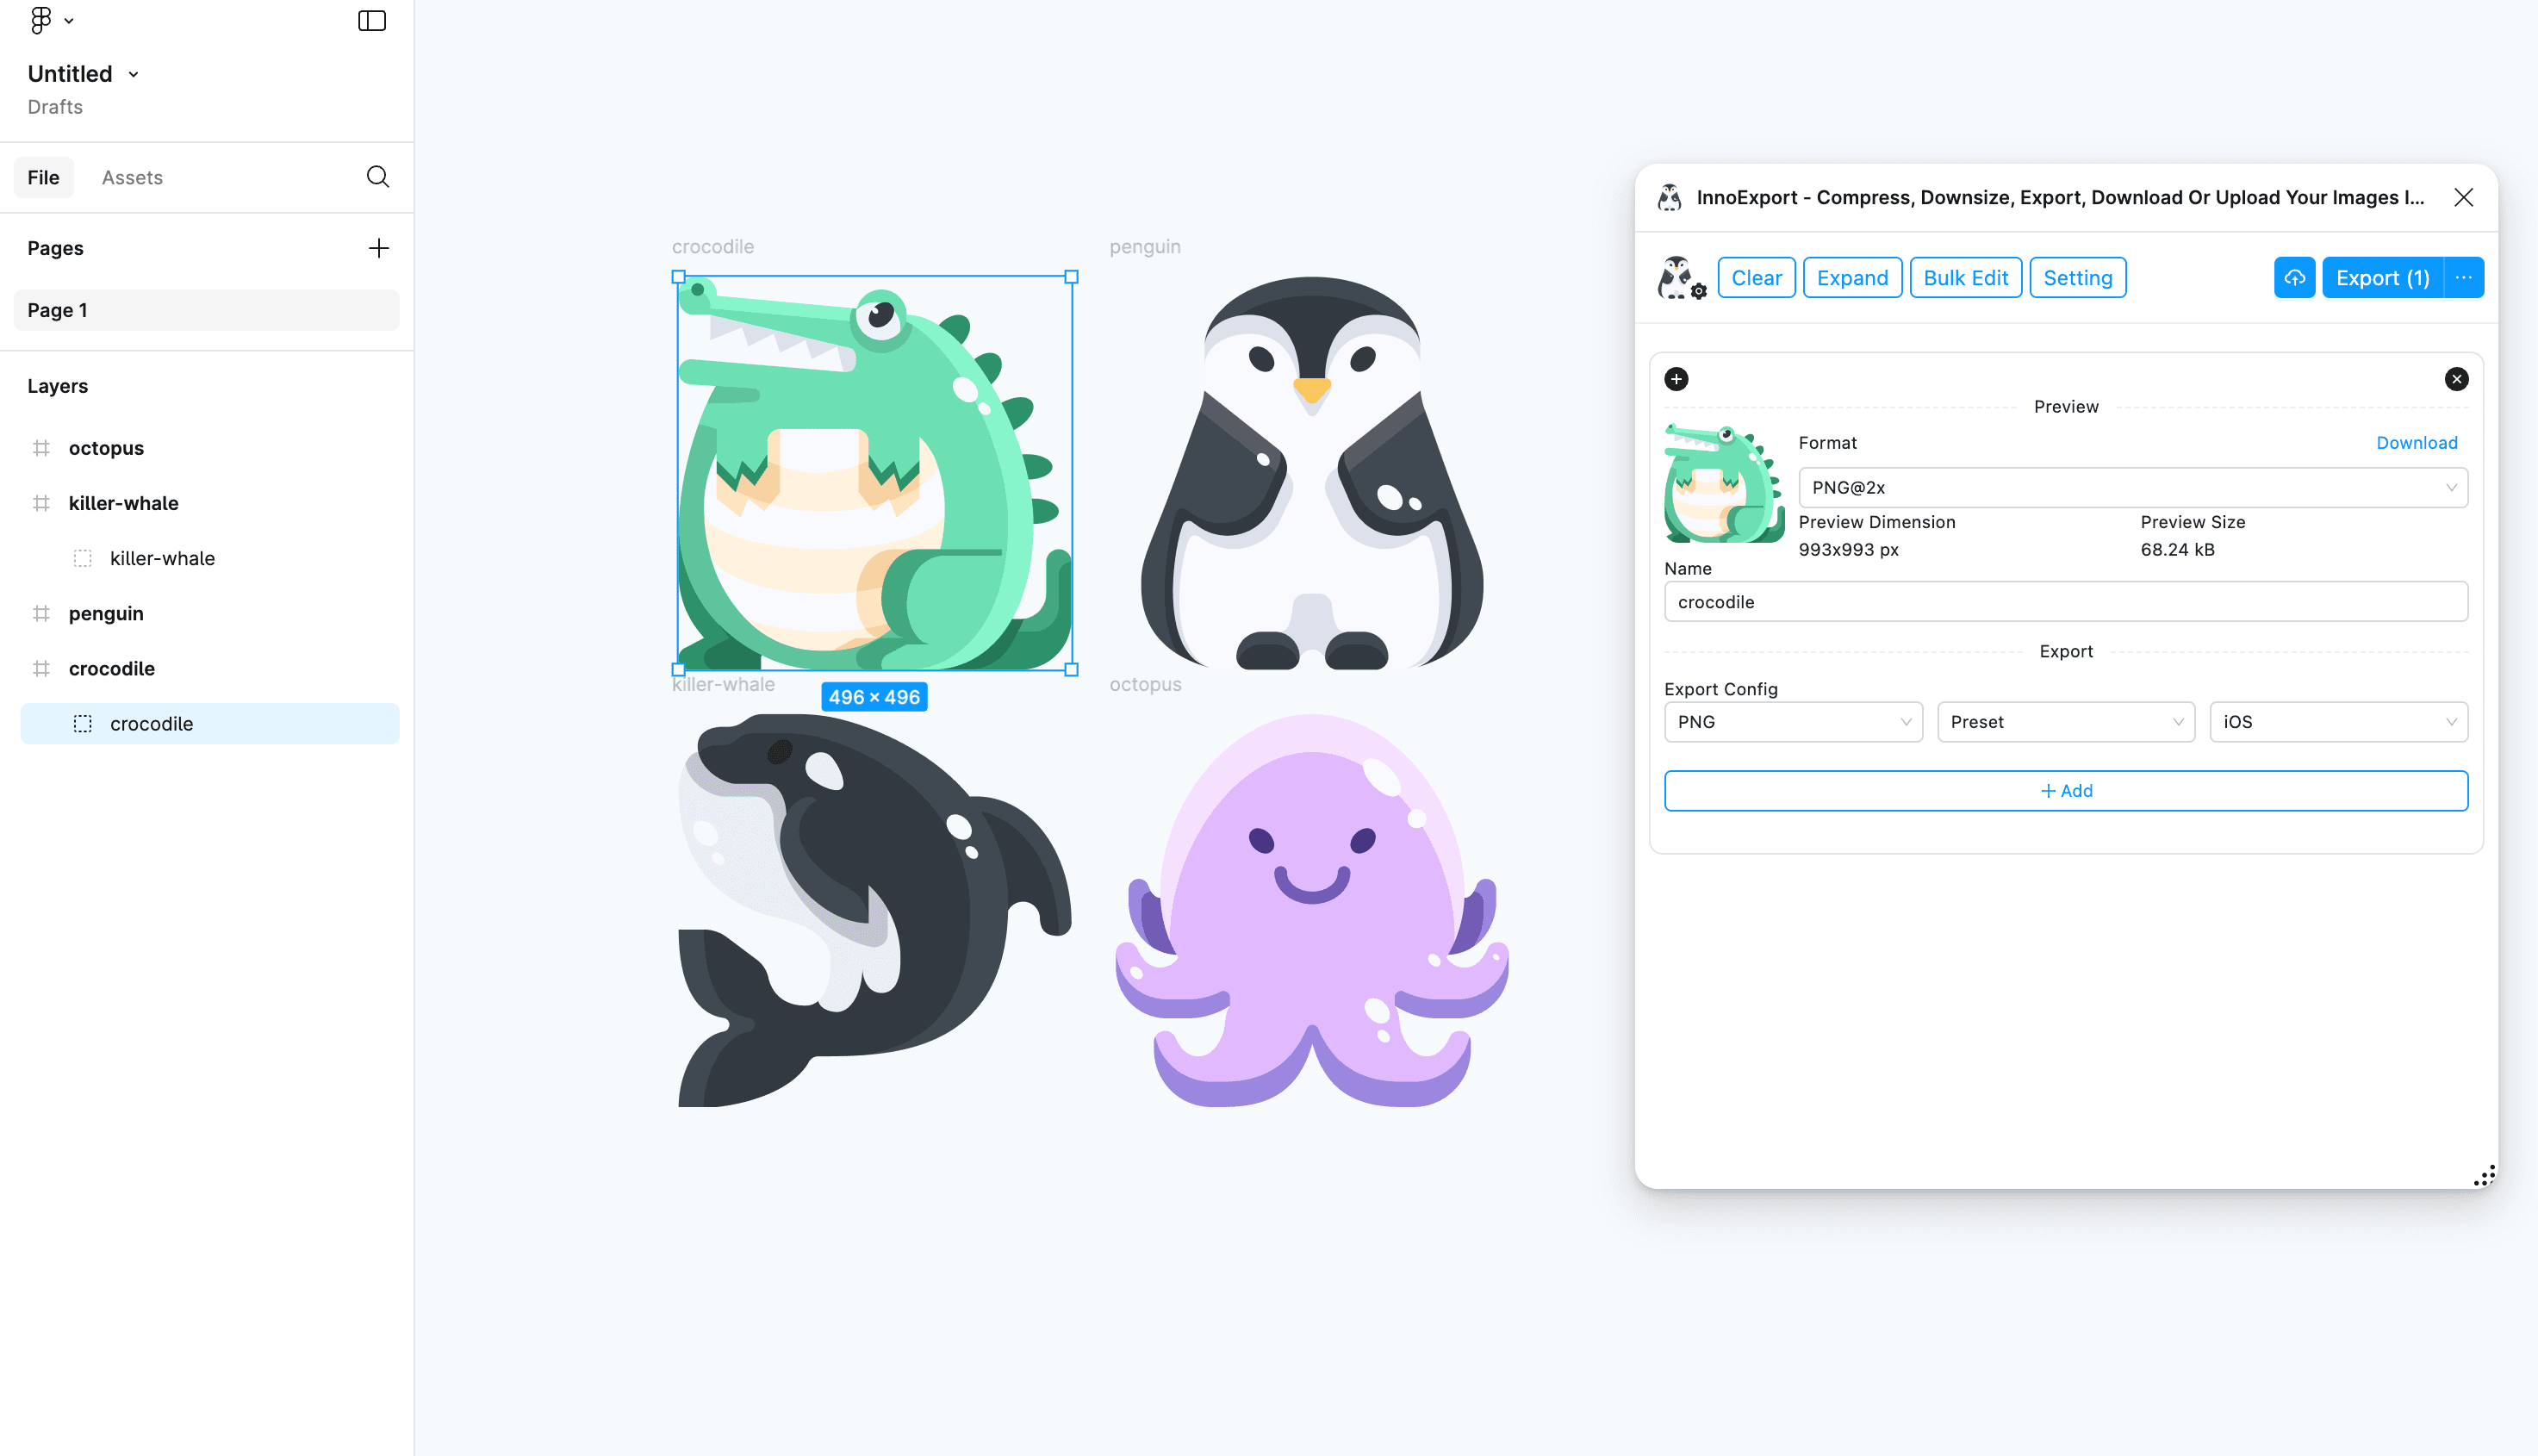Click the search magnifier icon

[377, 177]
